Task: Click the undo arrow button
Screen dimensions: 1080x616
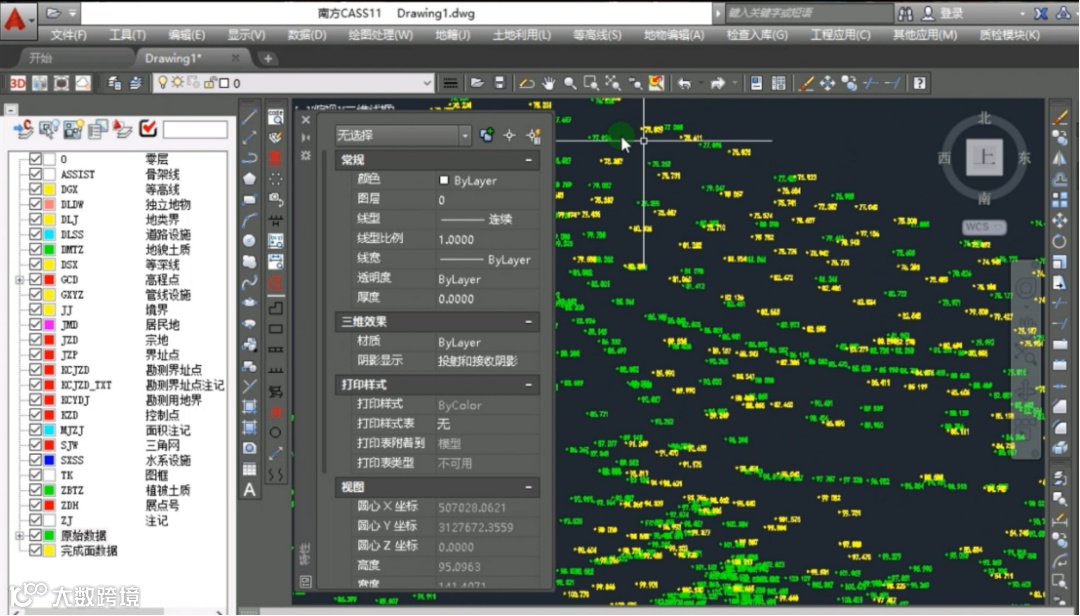Action: [x=684, y=83]
